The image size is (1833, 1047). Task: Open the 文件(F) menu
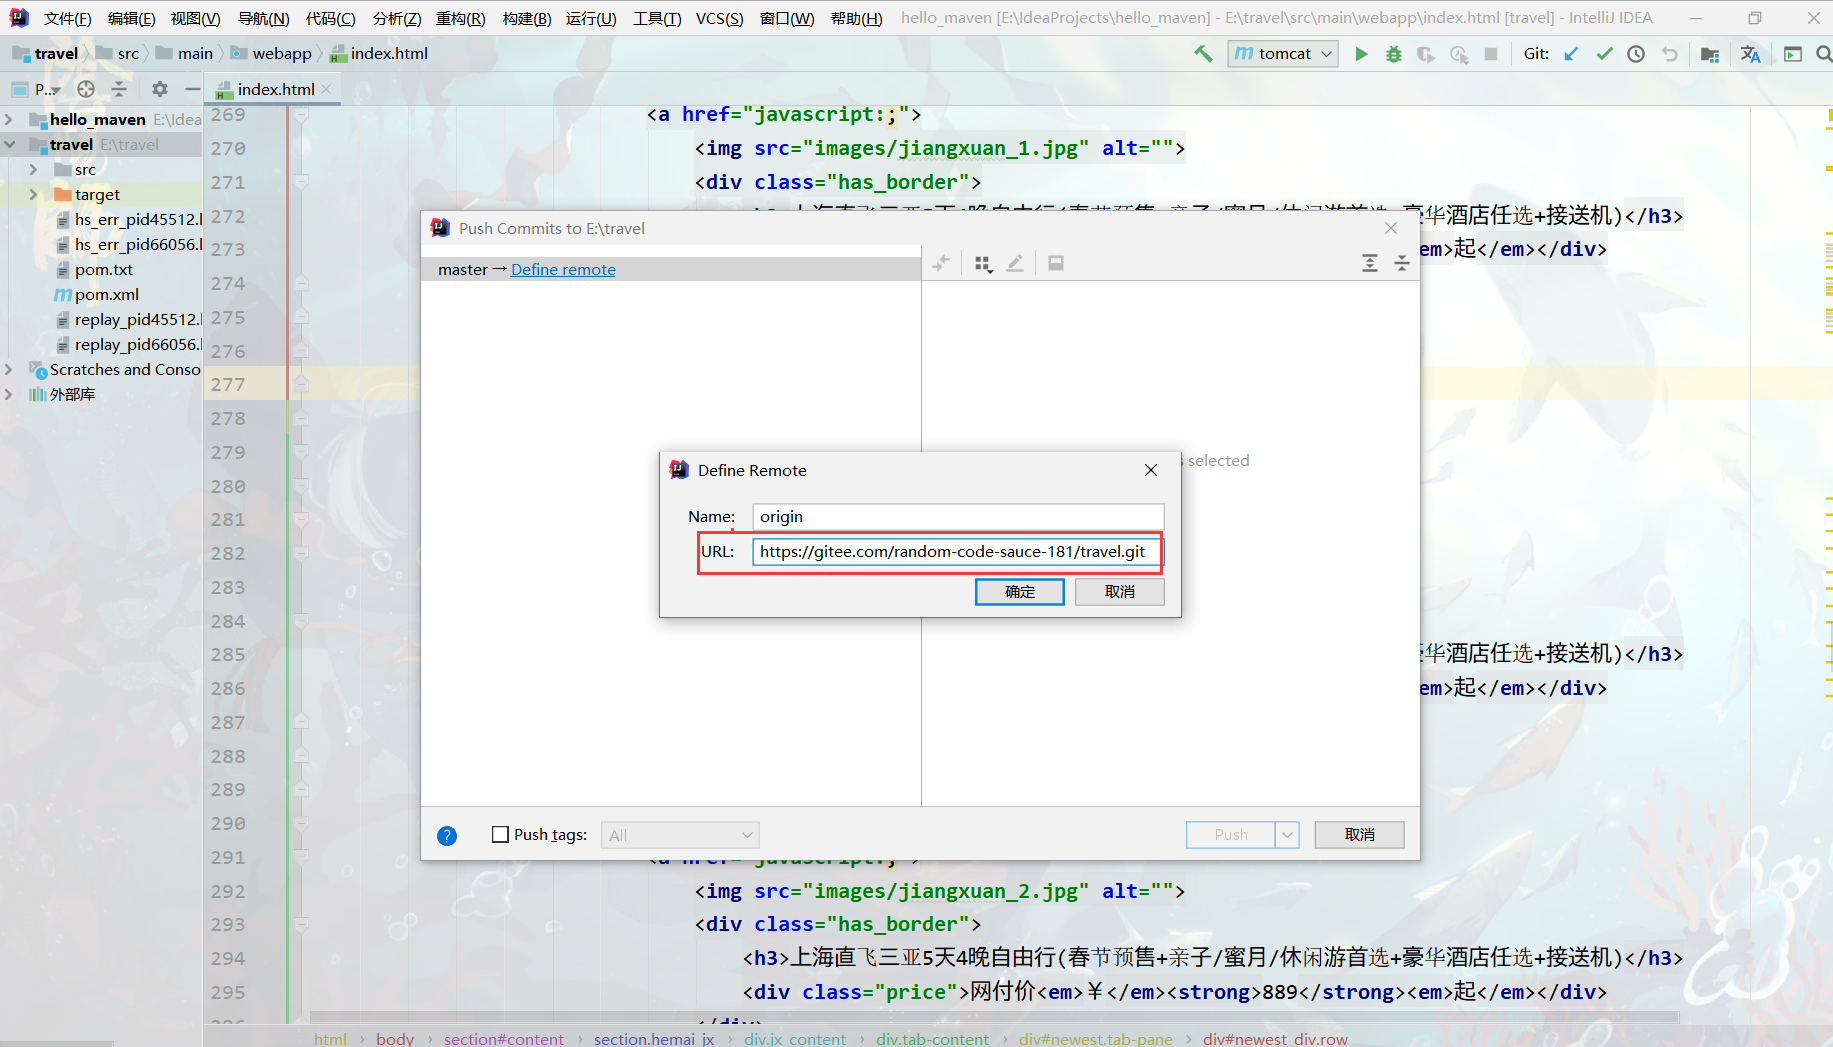click(x=68, y=18)
